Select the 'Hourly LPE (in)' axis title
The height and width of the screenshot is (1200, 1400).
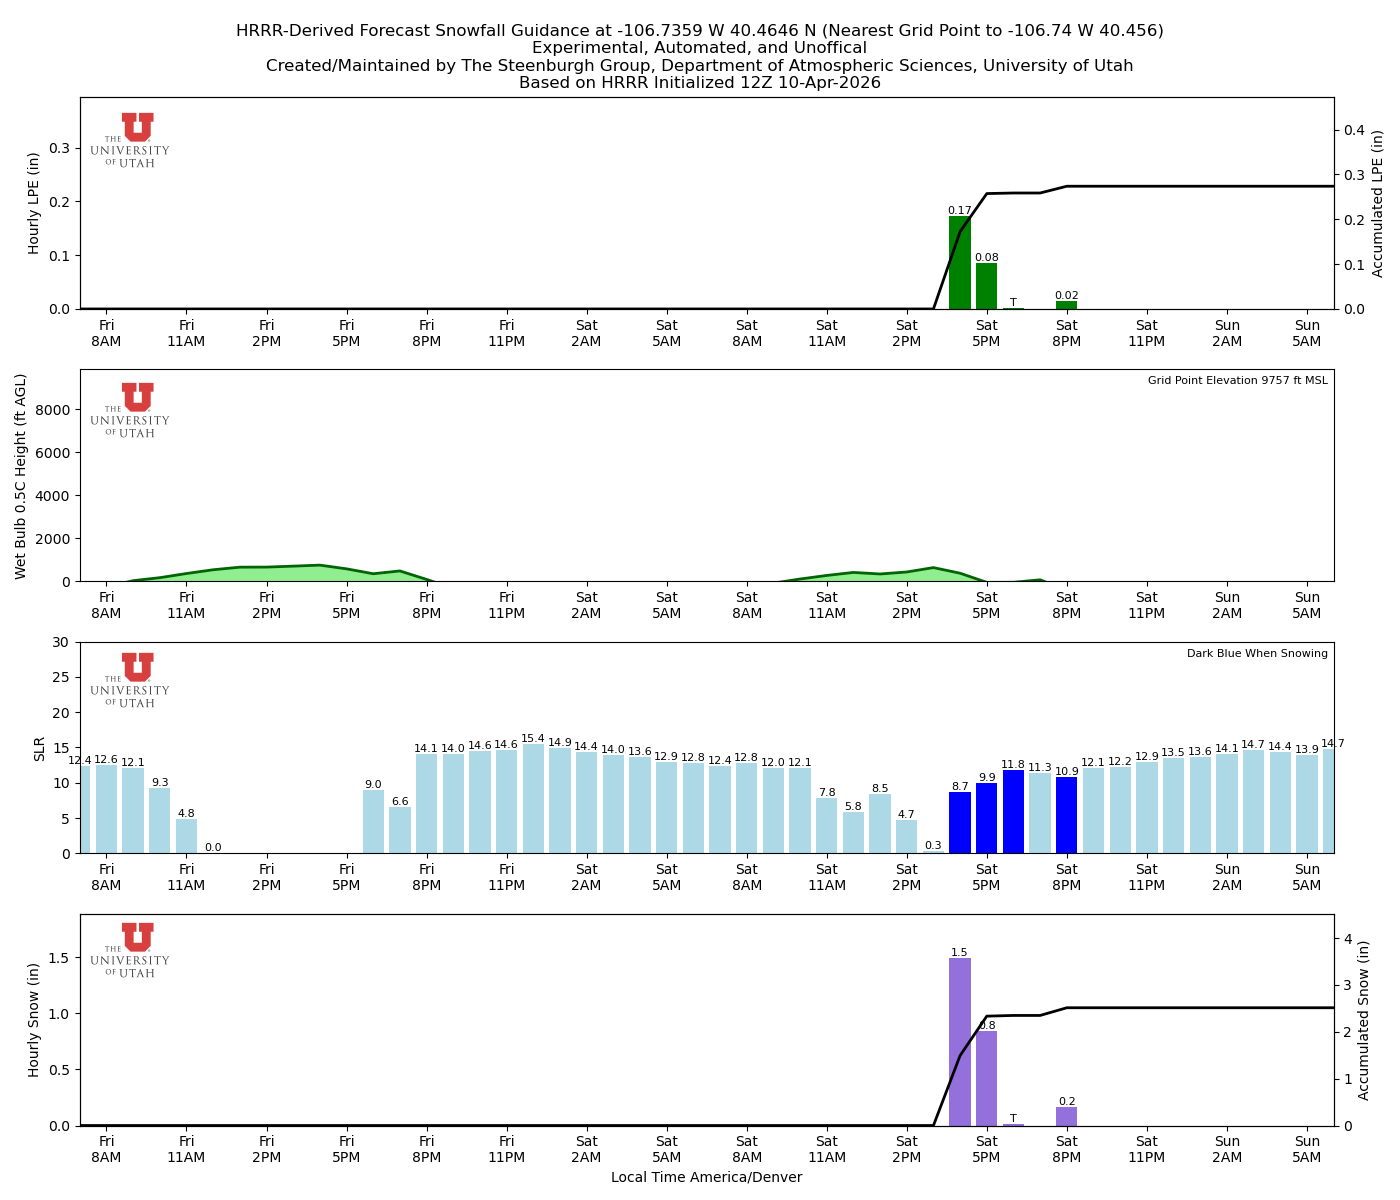(x=32, y=202)
